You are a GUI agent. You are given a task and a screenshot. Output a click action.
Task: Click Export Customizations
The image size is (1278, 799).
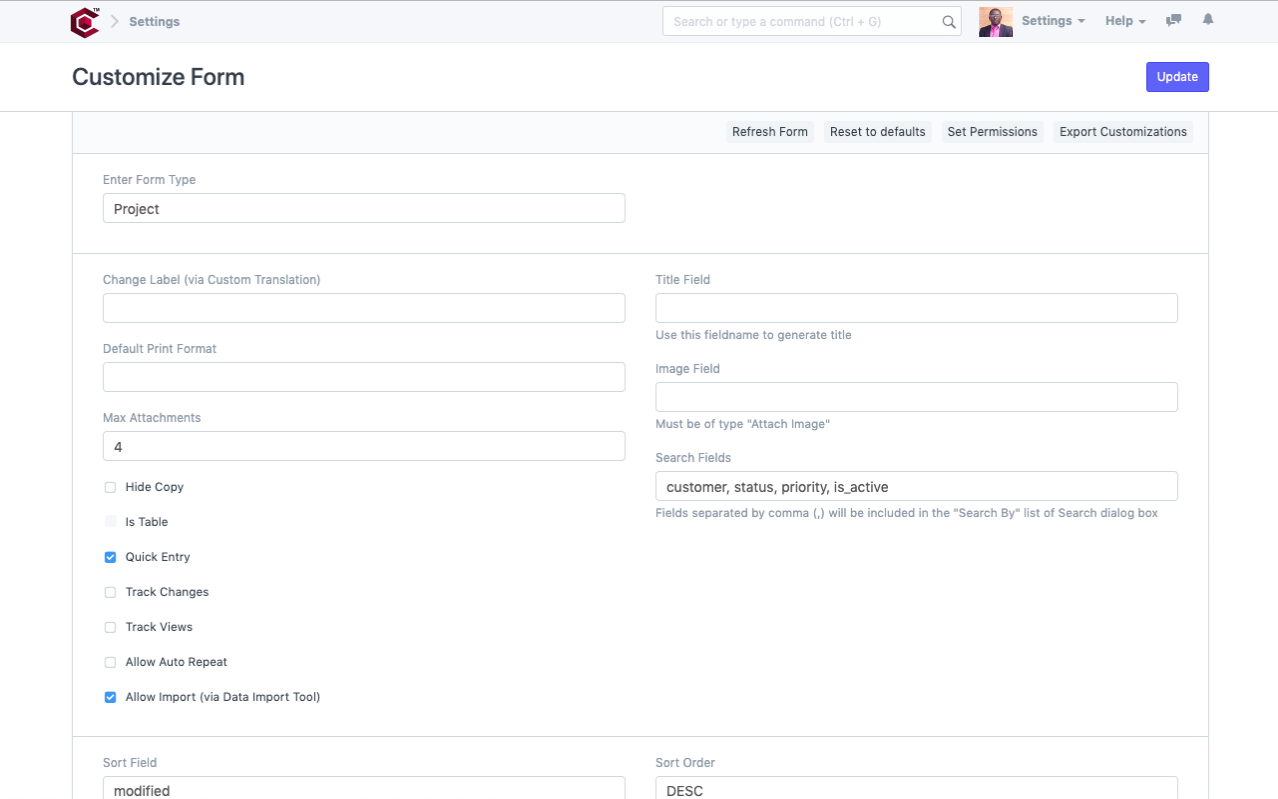click(x=1122, y=131)
